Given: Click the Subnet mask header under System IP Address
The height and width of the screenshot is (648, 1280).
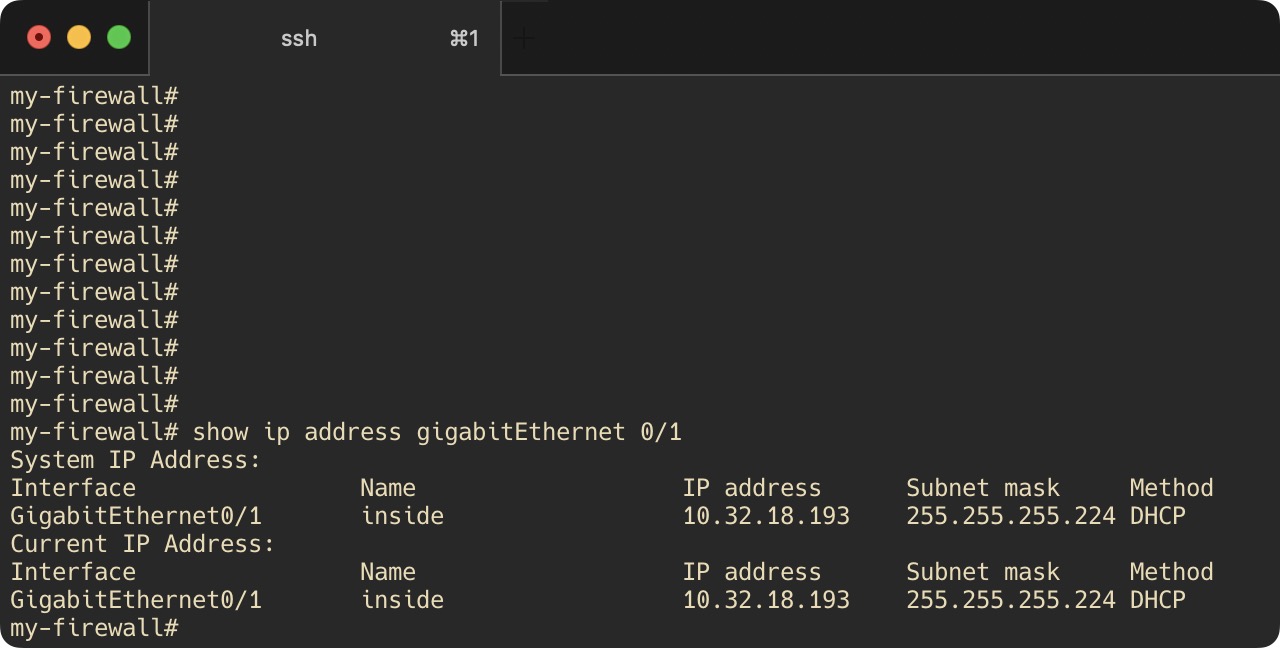Looking at the screenshot, I should click(983, 488).
